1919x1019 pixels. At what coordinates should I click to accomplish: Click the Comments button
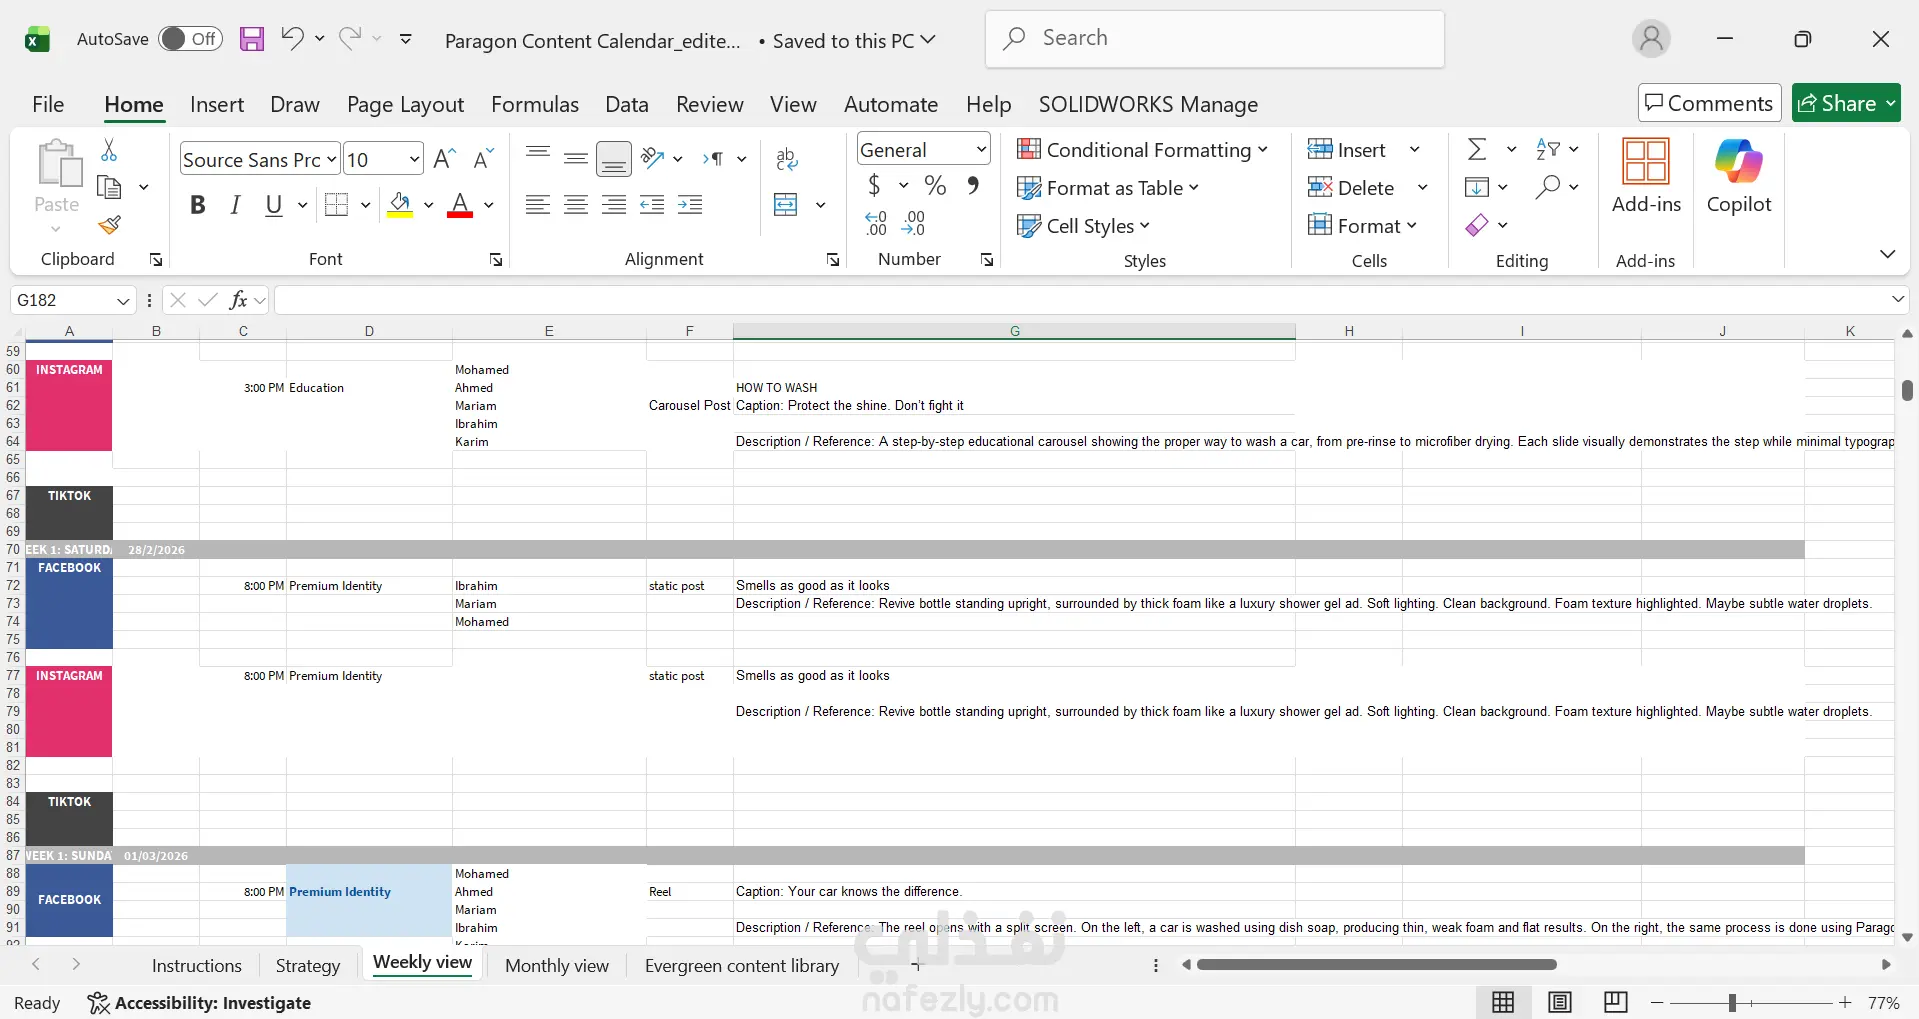(x=1709, y=103)
